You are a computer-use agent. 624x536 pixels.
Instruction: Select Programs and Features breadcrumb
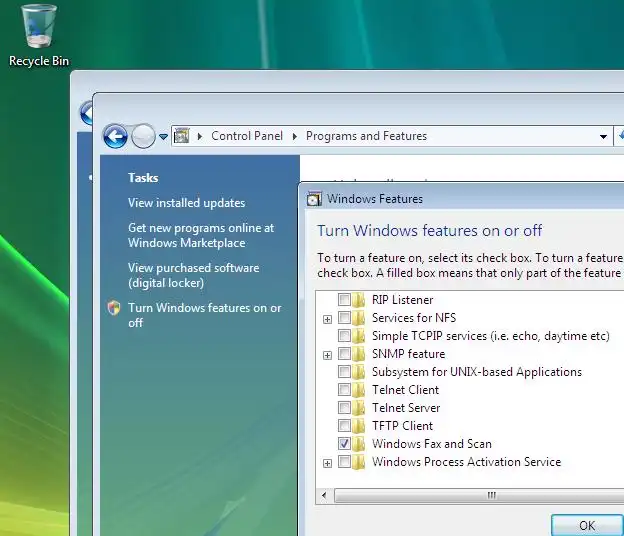click(366, 136)
